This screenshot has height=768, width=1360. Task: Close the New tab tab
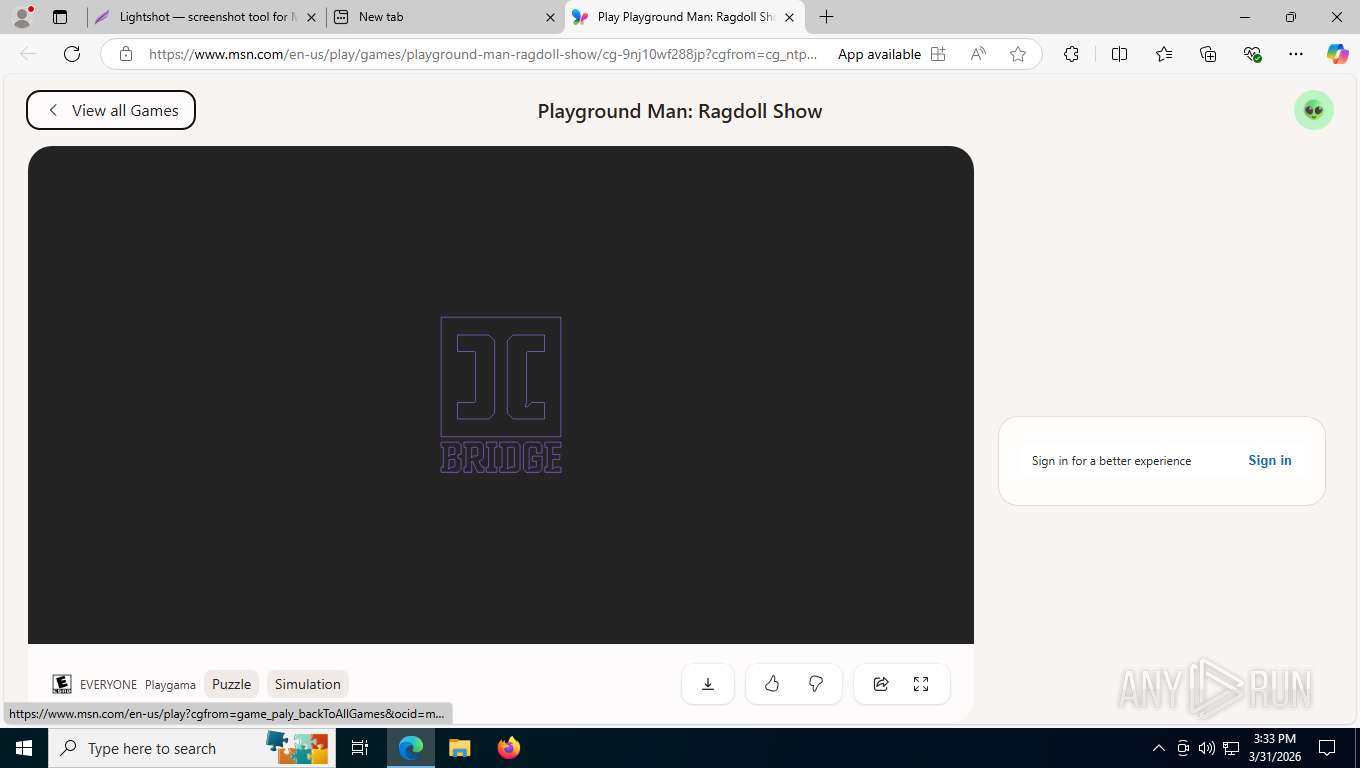[550, 17]
